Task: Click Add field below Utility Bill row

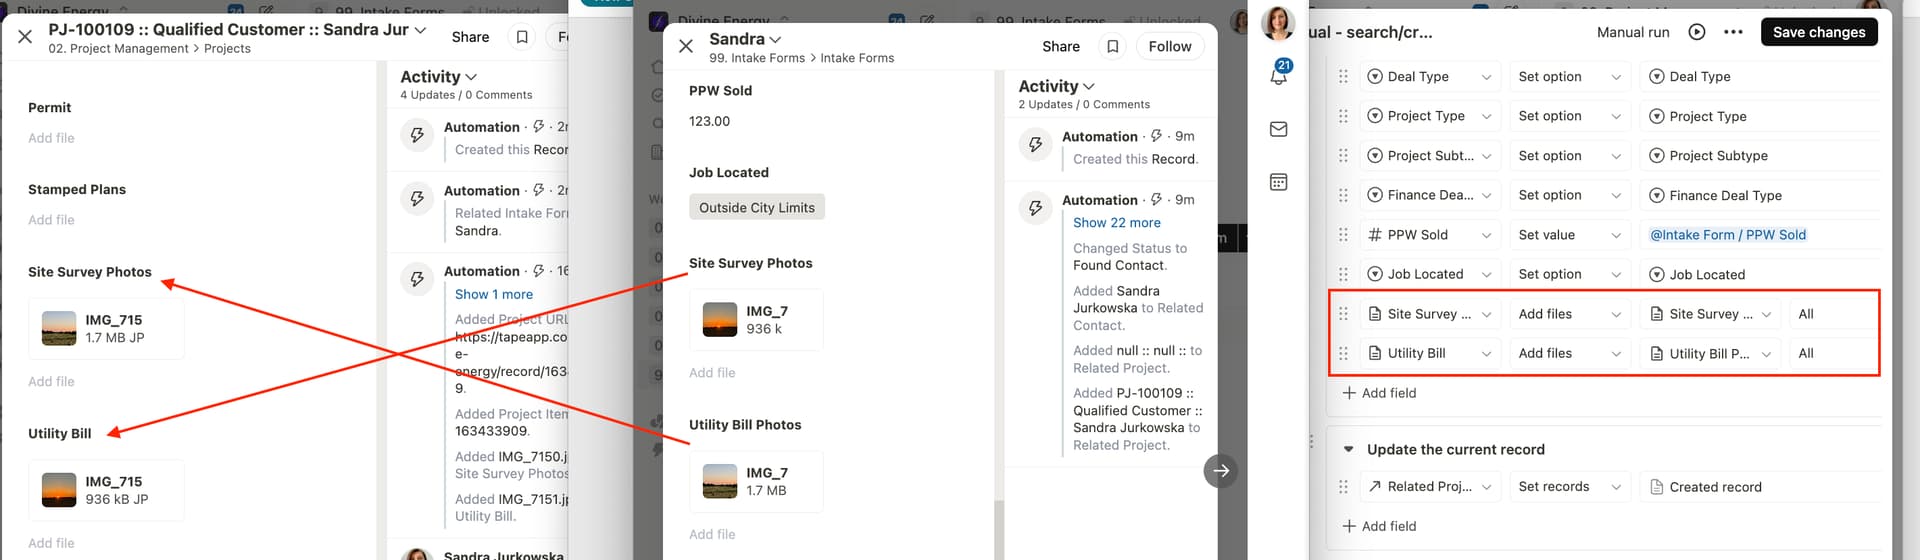Action: click(x=1379, y=393)
